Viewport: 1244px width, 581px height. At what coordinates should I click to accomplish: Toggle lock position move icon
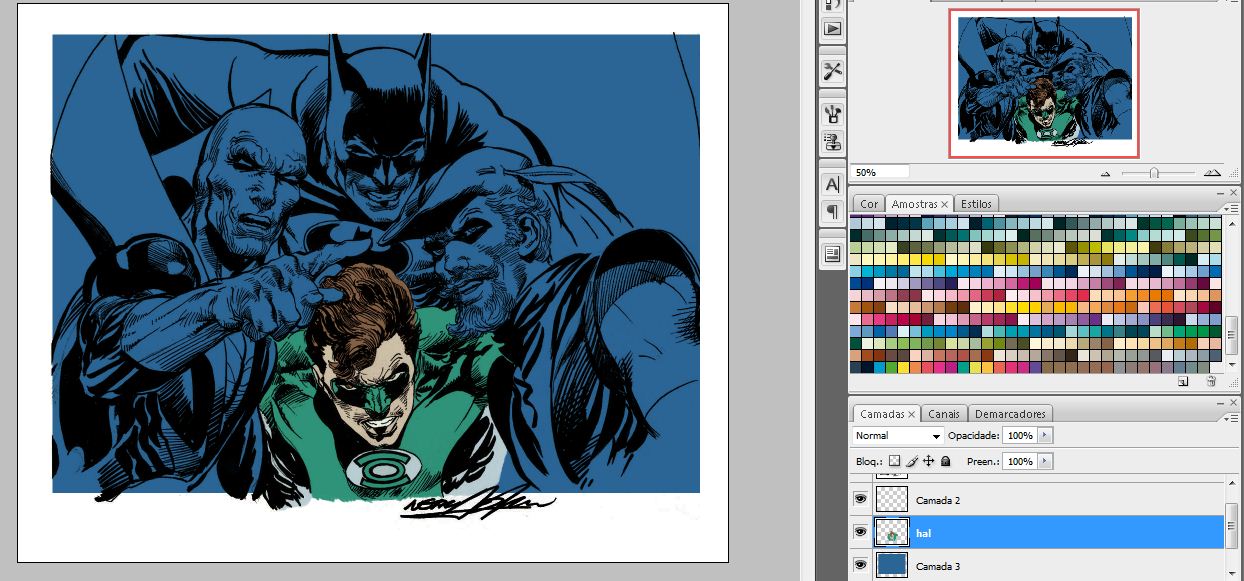pos(928,461)
